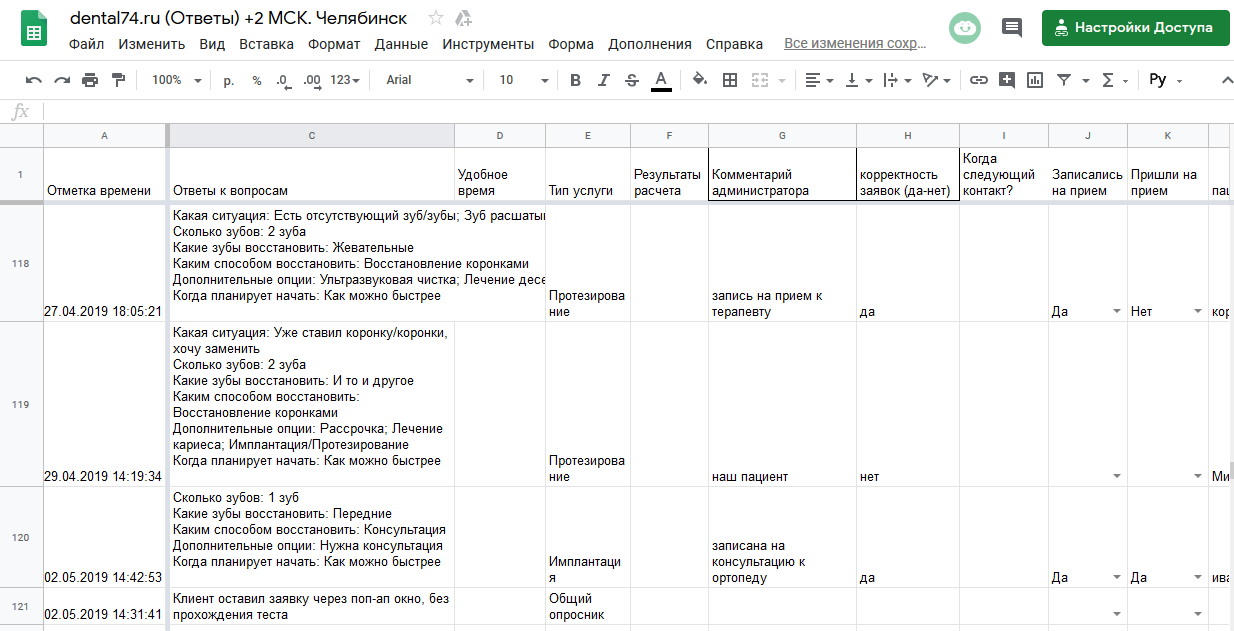Open text rotation options
Image resolution: width=1234 pixels, height=631 pixels.
point(936,80)
